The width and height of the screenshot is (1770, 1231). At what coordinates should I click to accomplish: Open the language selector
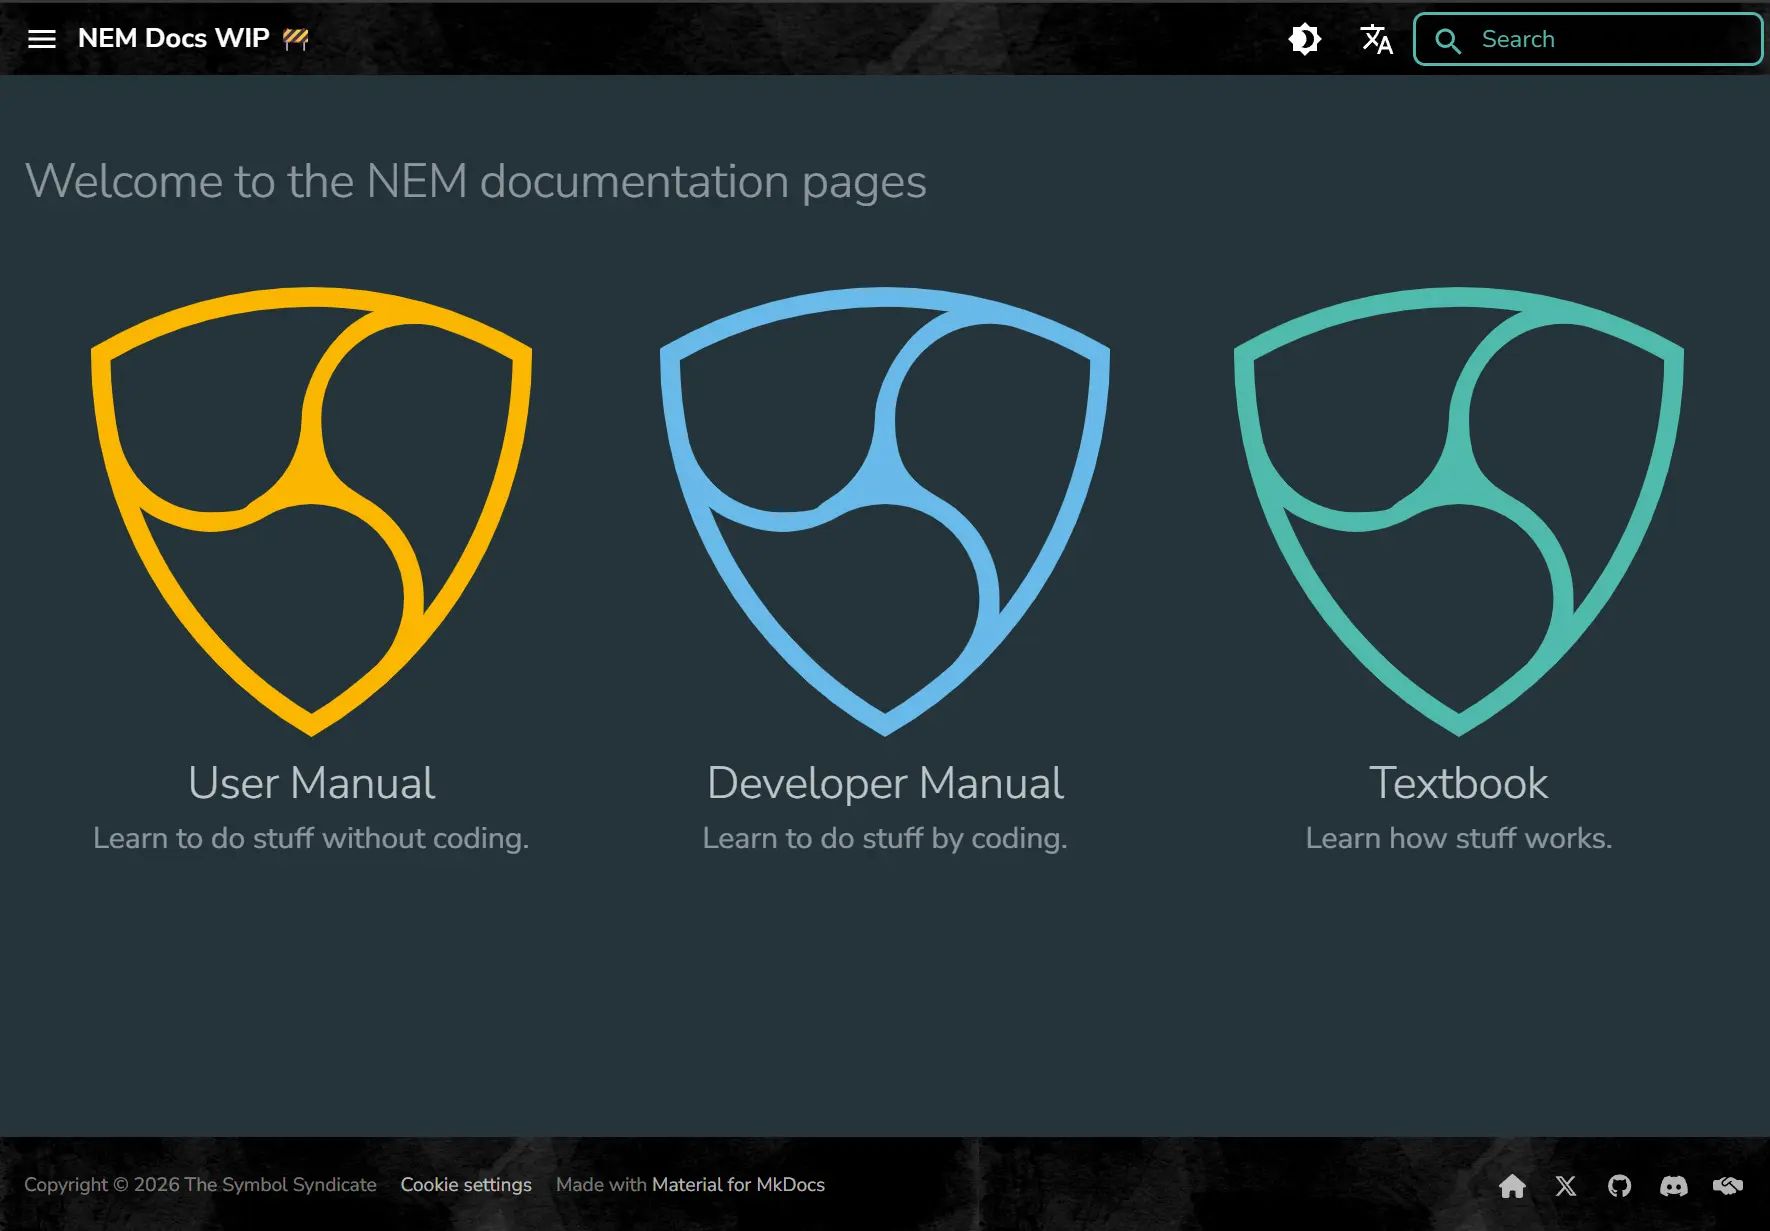pos(1377,39)
